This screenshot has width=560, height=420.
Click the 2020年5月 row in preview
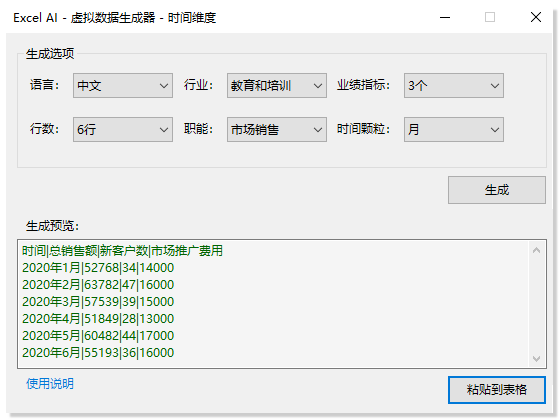[x=98, y=336]
